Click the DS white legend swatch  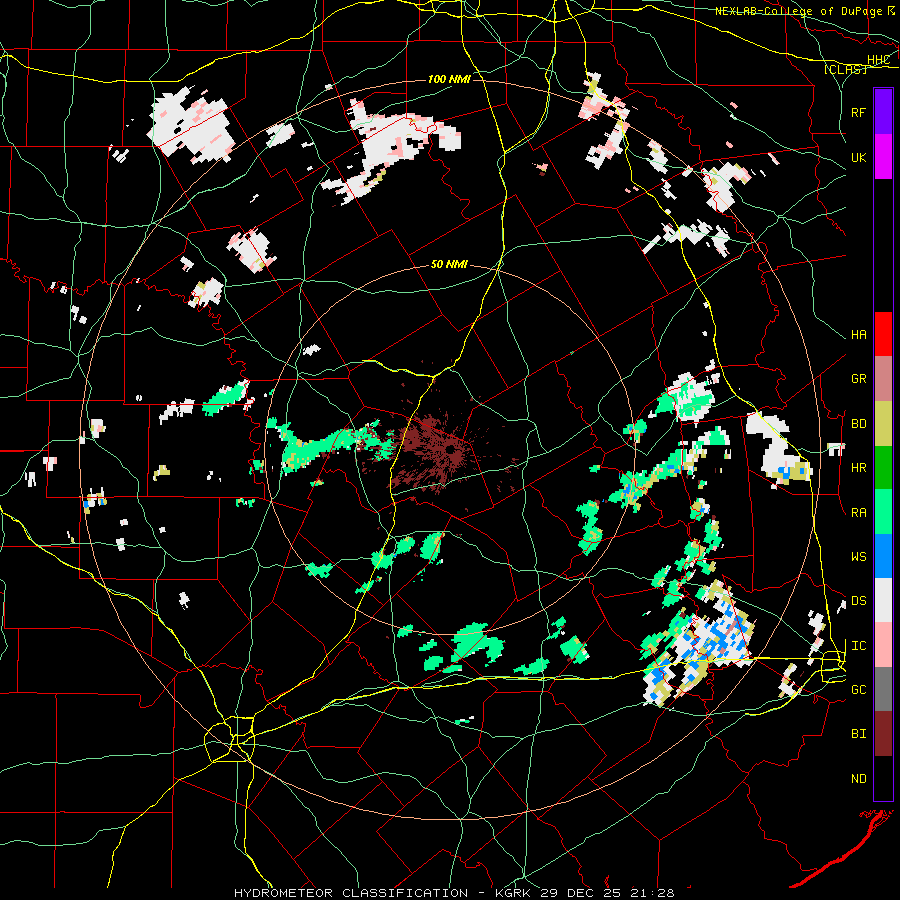883,600
